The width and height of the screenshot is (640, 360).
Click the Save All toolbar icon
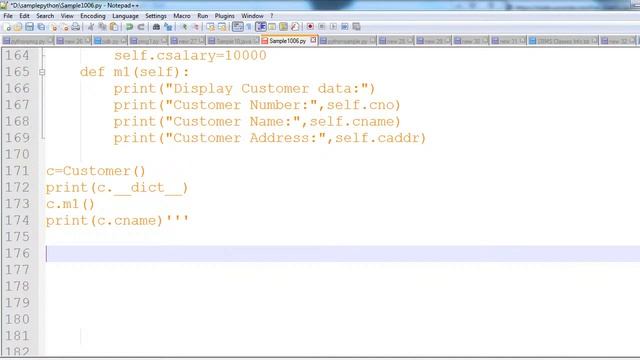(x=41, y=27)
